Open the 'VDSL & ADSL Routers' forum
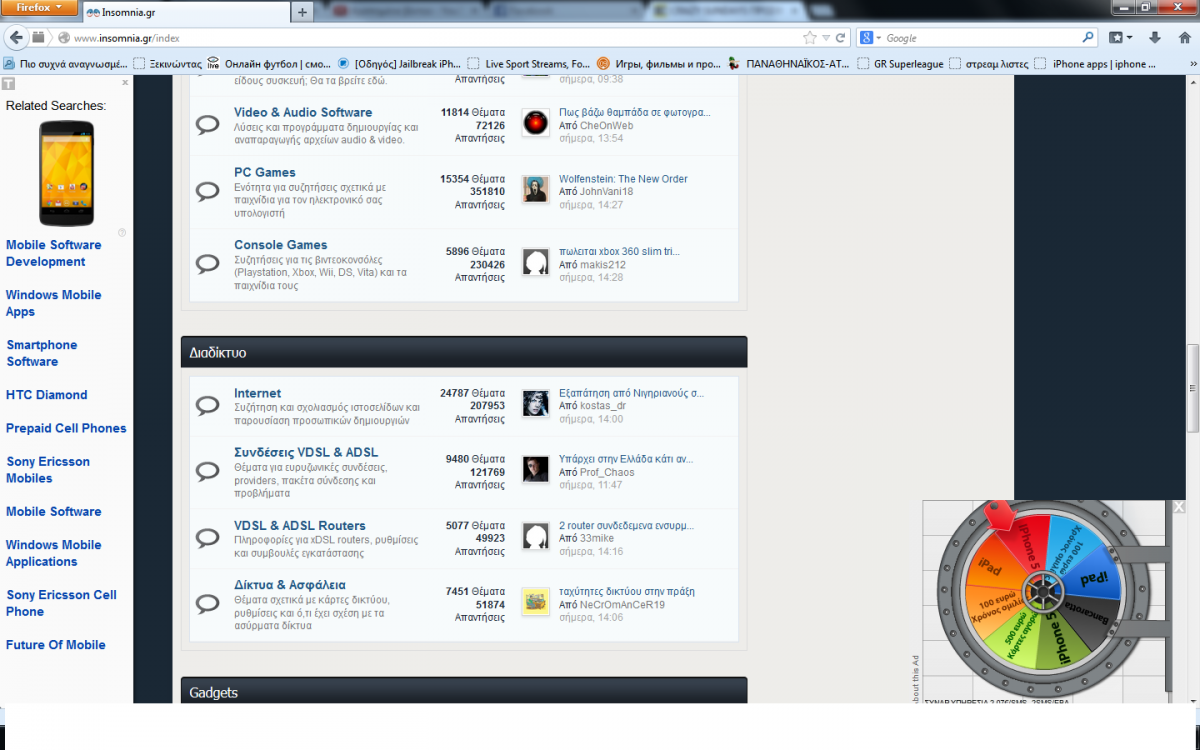Screen dimensions: 1200x750 [300, 525]
